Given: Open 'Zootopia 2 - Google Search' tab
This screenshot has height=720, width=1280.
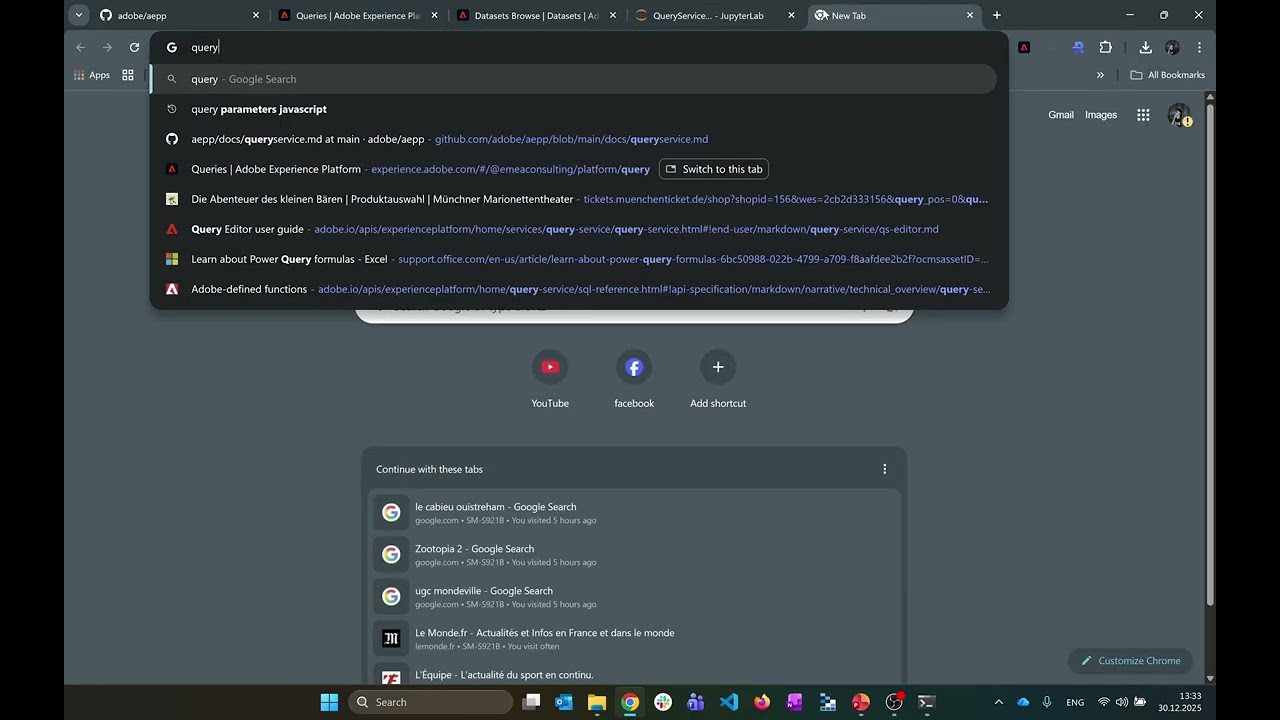Looking at the screenshot, I should (x=634, y=555).
